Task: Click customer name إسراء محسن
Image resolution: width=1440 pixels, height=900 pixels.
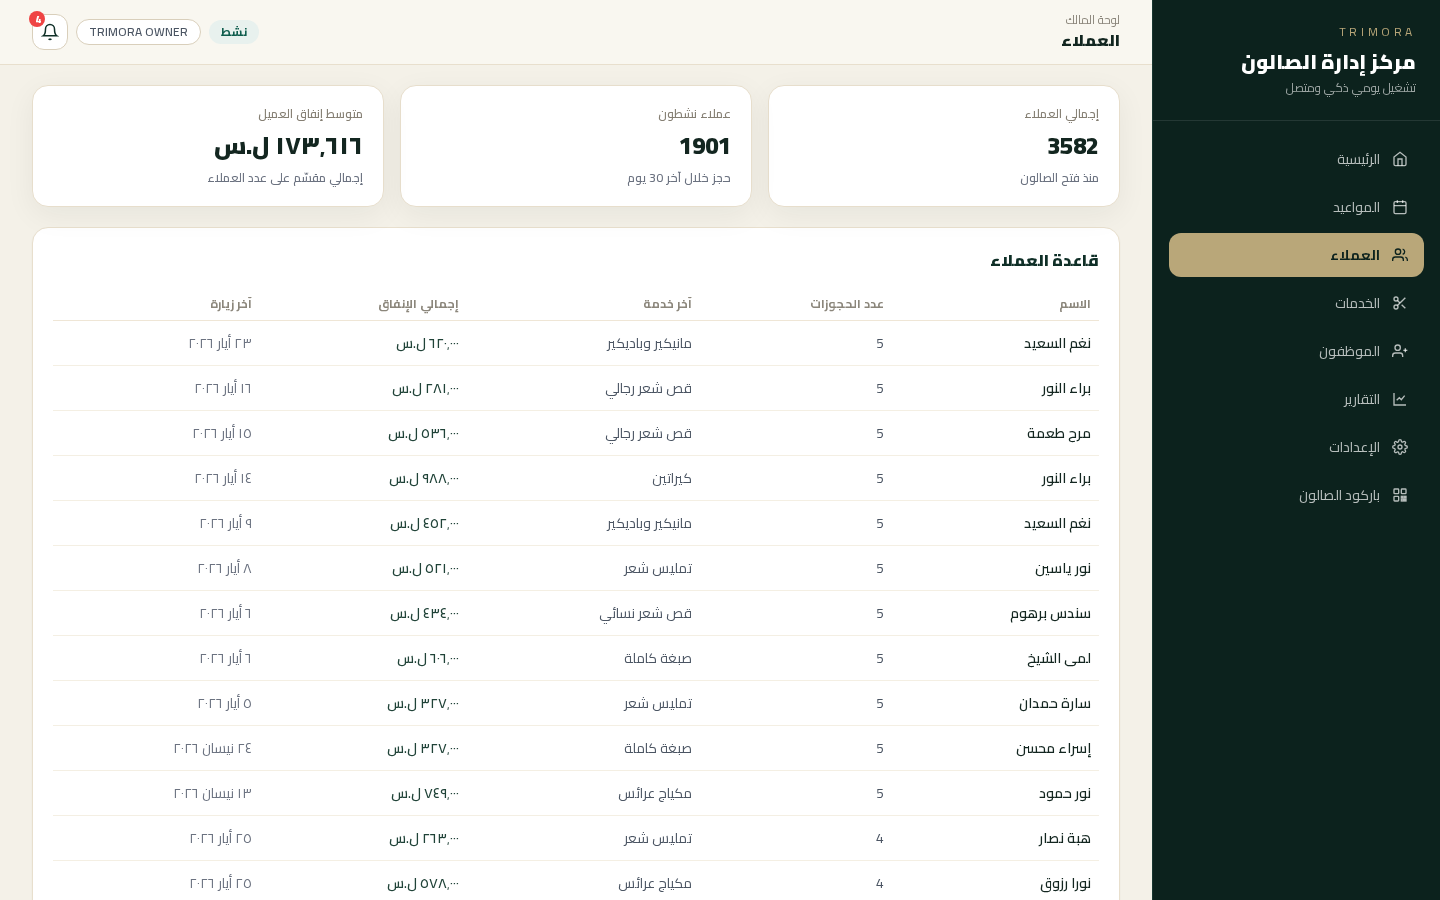Action: click(x=1053, y=748)
